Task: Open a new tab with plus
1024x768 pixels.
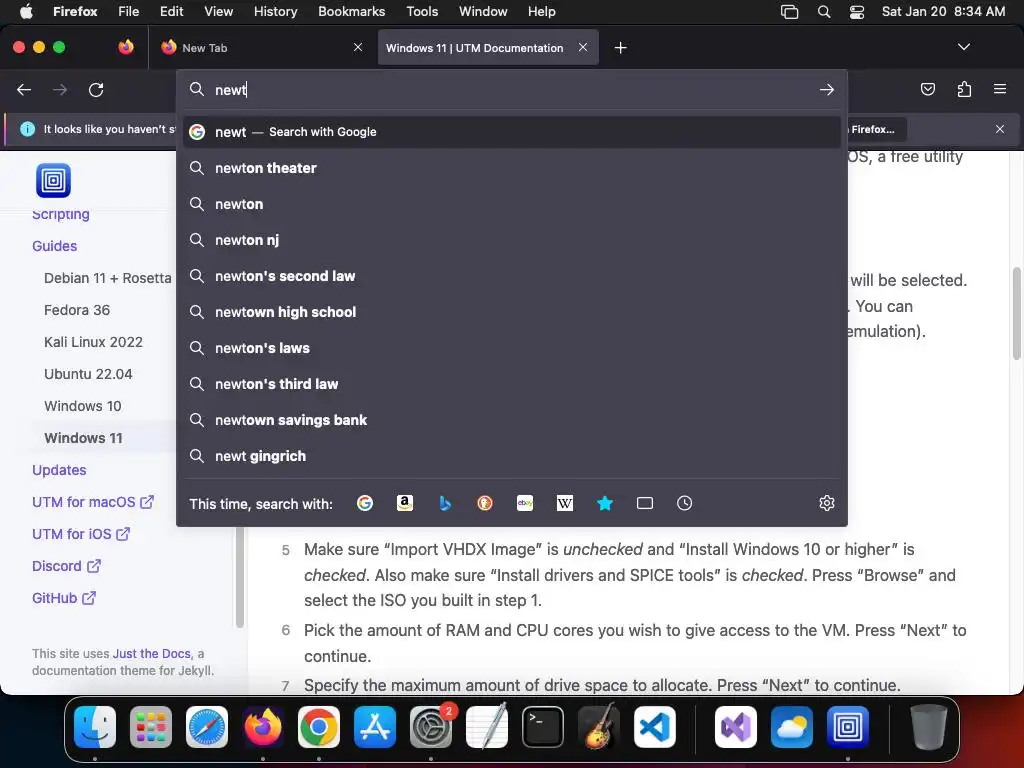Action: 620,48
